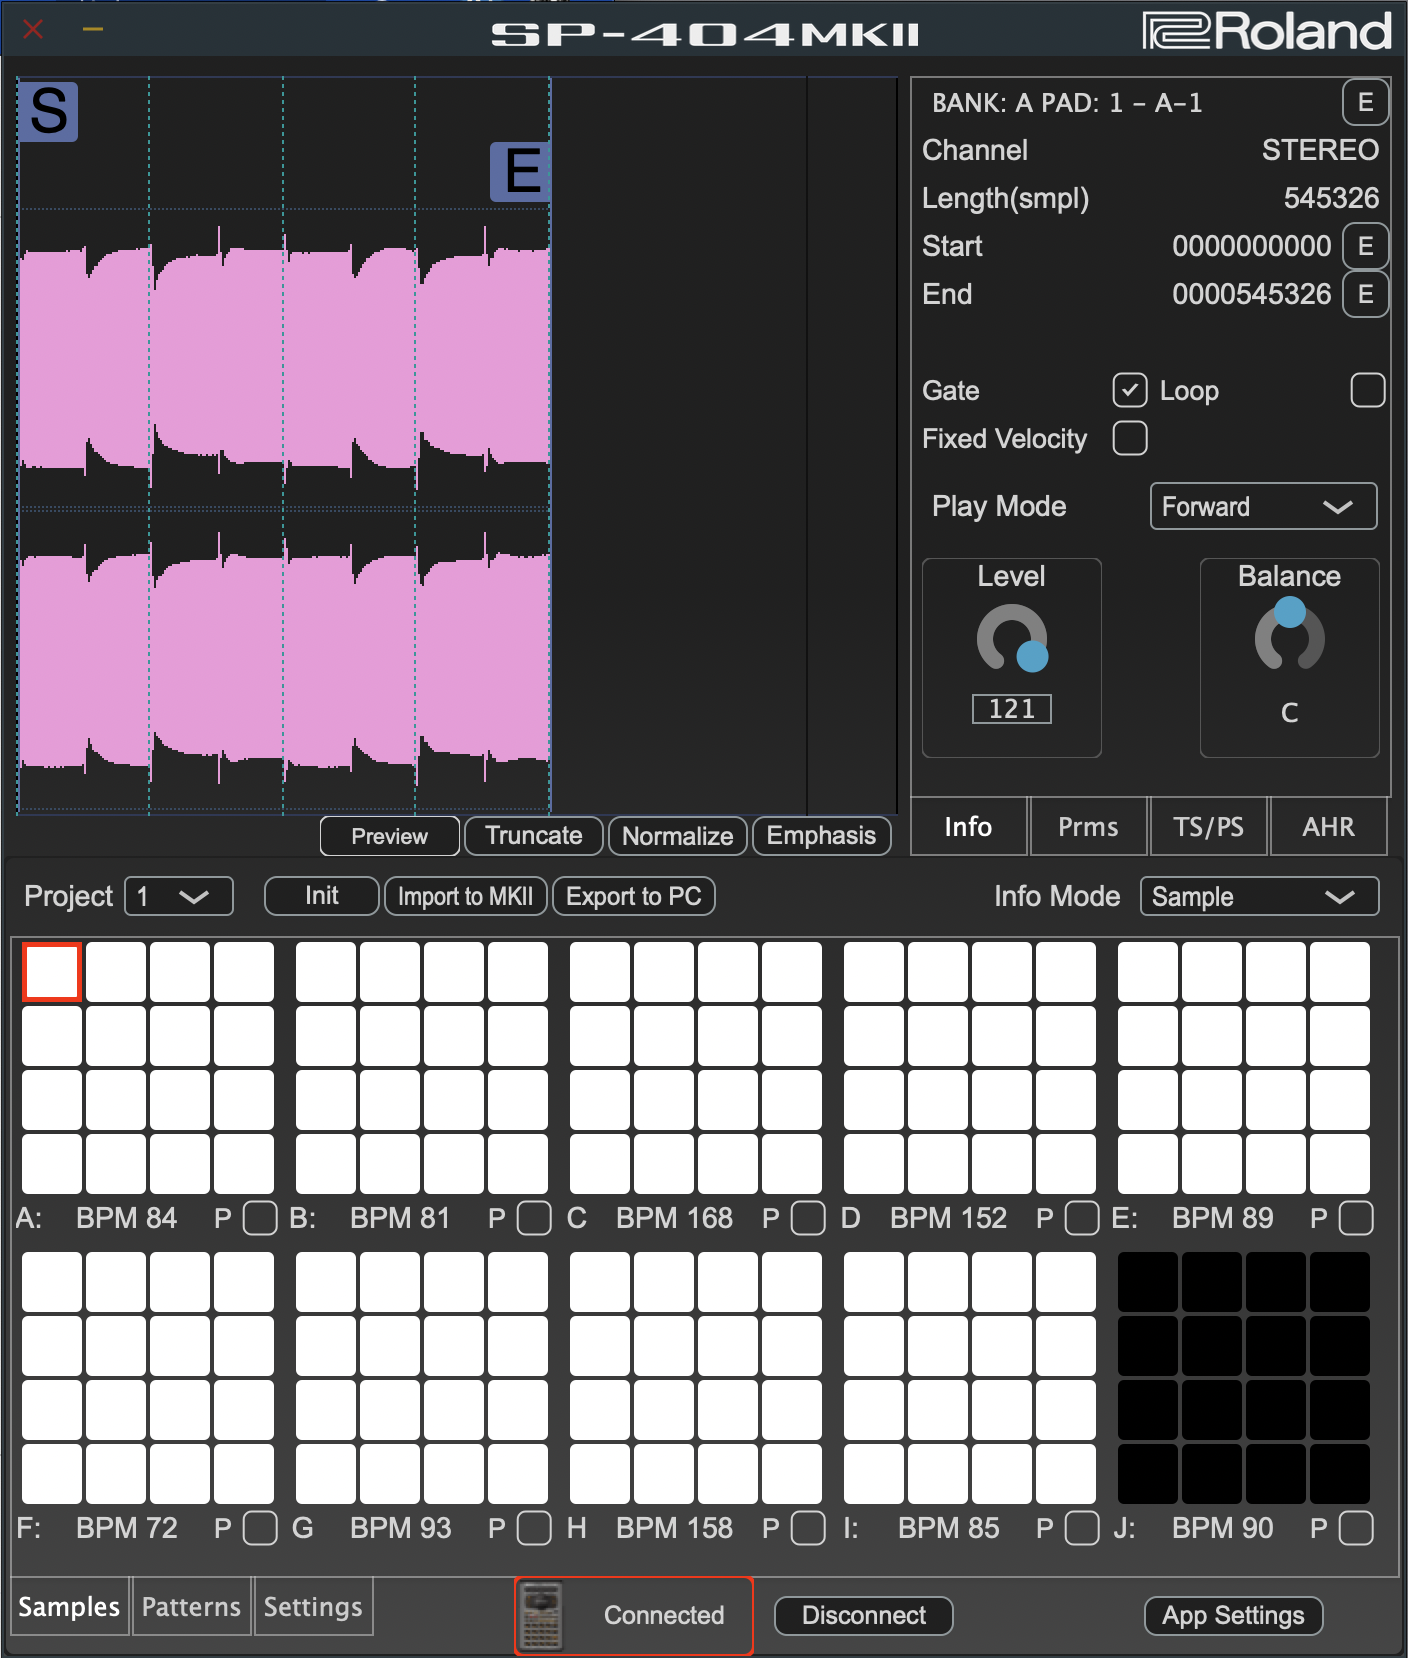Click the BPM 84 label of bank A
Viewport: 1408px width, 1658px height.
[127, 1218]
